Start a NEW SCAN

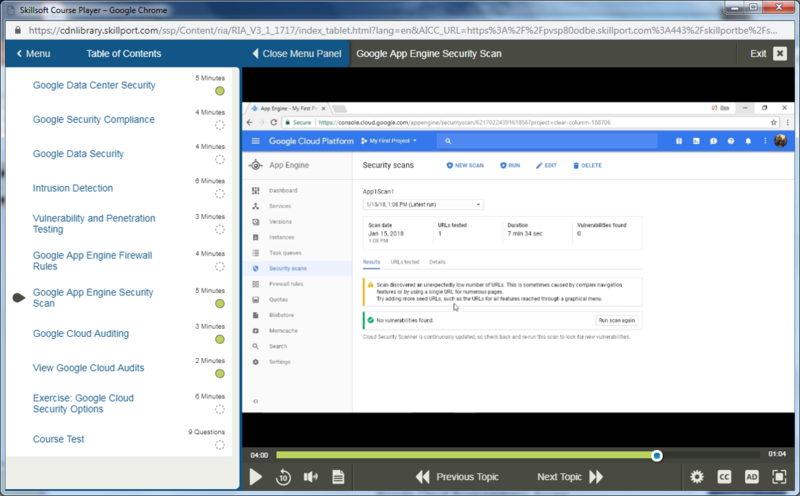point(465,165)
